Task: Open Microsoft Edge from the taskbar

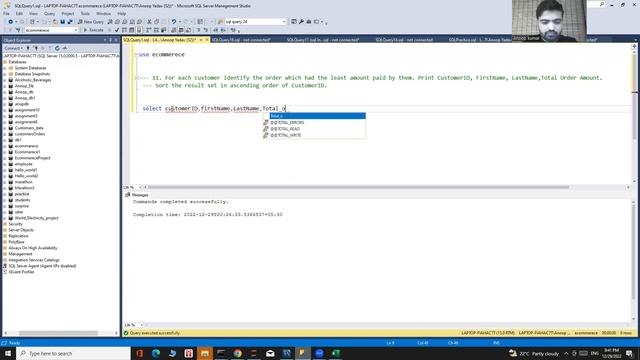Action: (156, 353)
